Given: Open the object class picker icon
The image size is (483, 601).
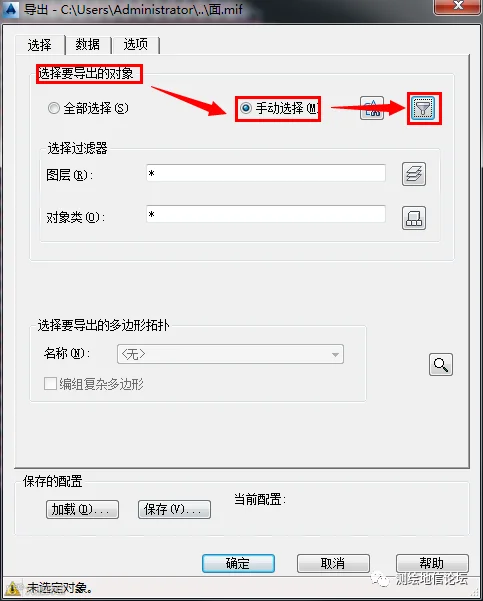Looking at the screenshot, I should pos(414,218).
